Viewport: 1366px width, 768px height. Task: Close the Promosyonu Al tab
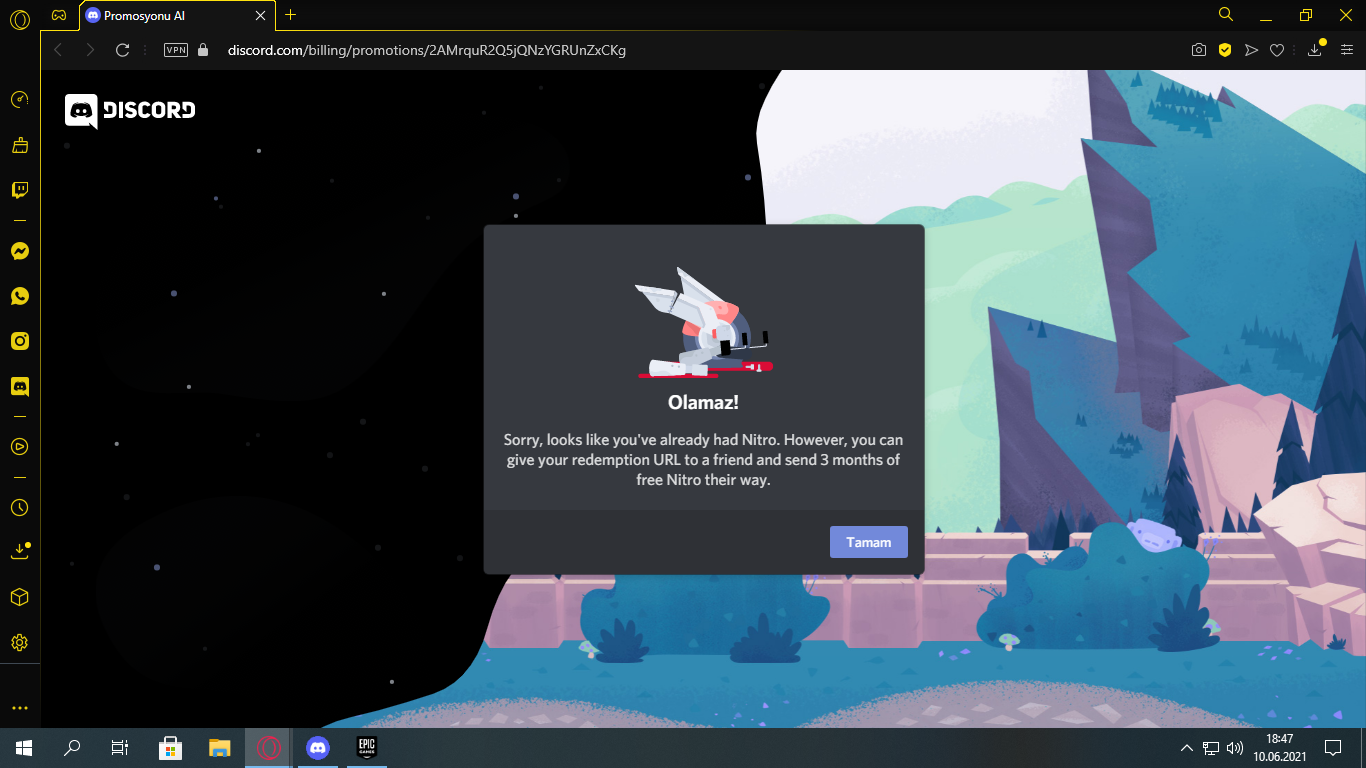point(262,16)
